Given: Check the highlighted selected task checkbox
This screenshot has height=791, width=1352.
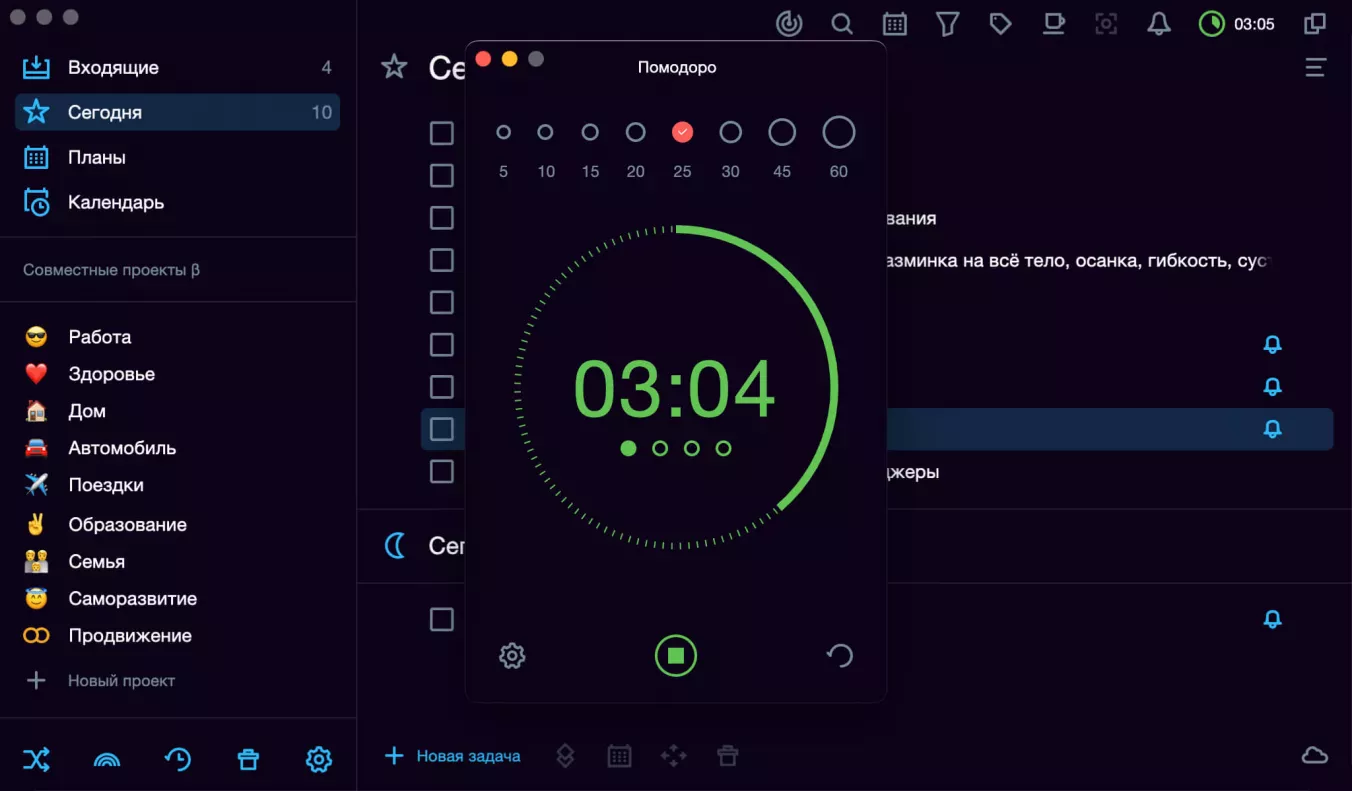Looking at the screenshot, I should [x=442, y=429].
